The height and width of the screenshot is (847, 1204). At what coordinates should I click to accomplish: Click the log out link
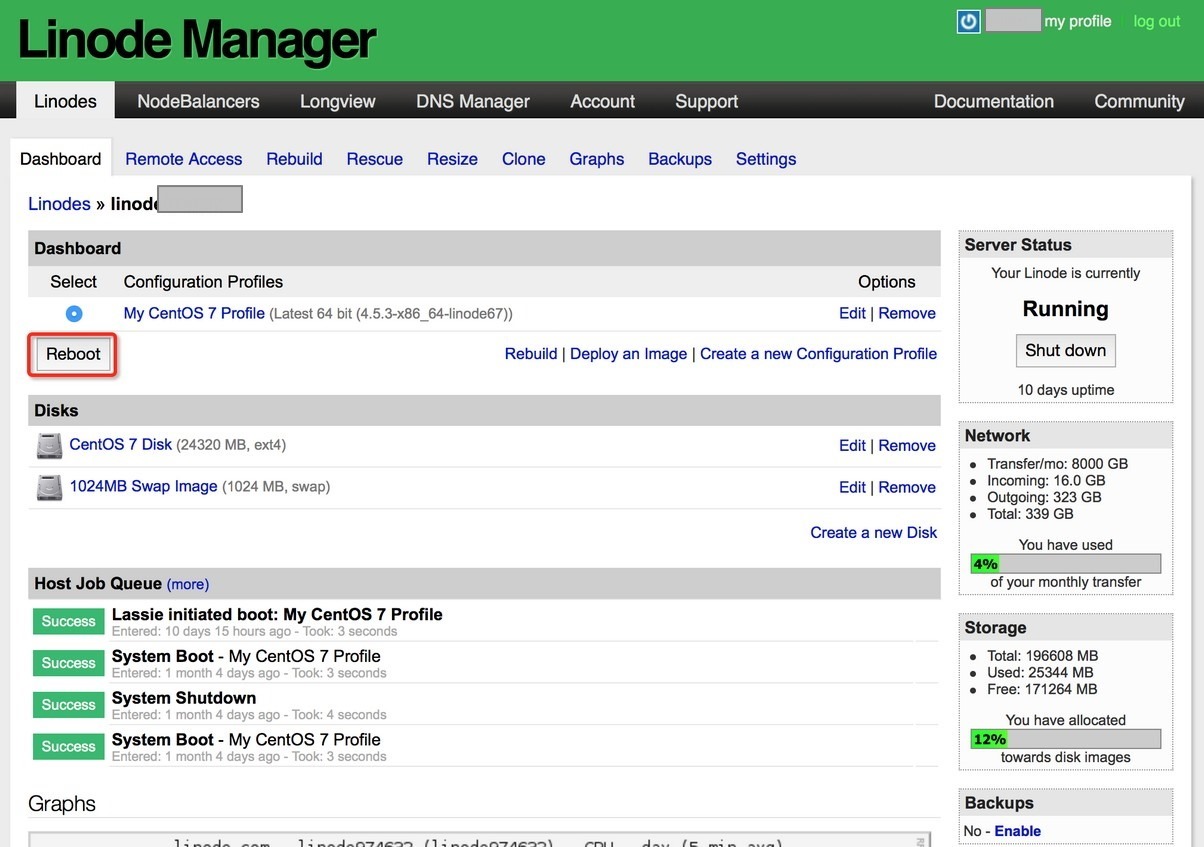(x=1157, y=21)
